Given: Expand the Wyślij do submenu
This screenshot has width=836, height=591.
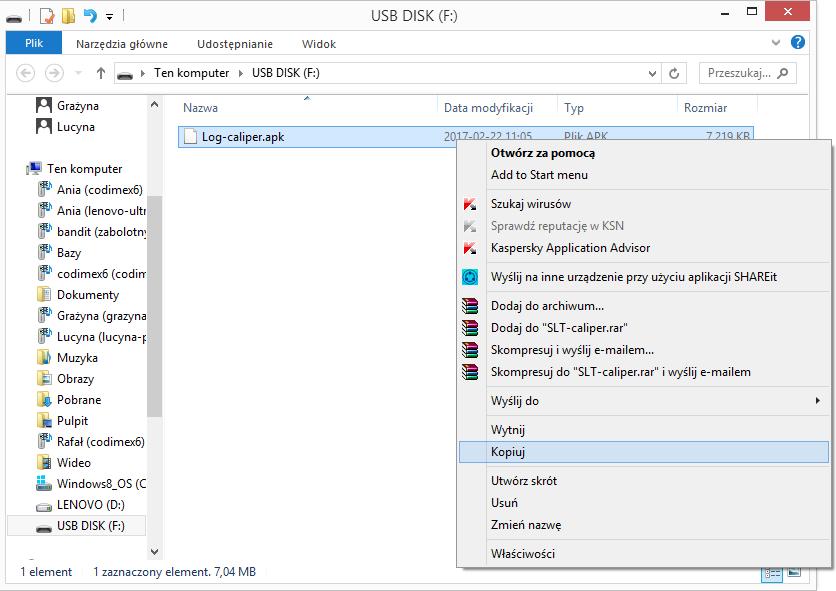Looking at the screenshot, I should coord(644,401).
